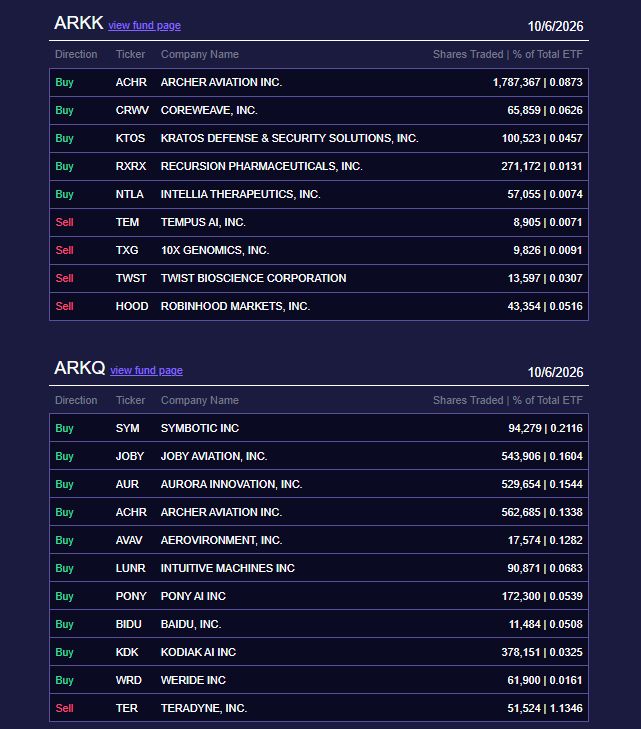Select TWIST BIOSCIENCE CORPORATION name
641x729 pixels.
click(x=253, y=278)
